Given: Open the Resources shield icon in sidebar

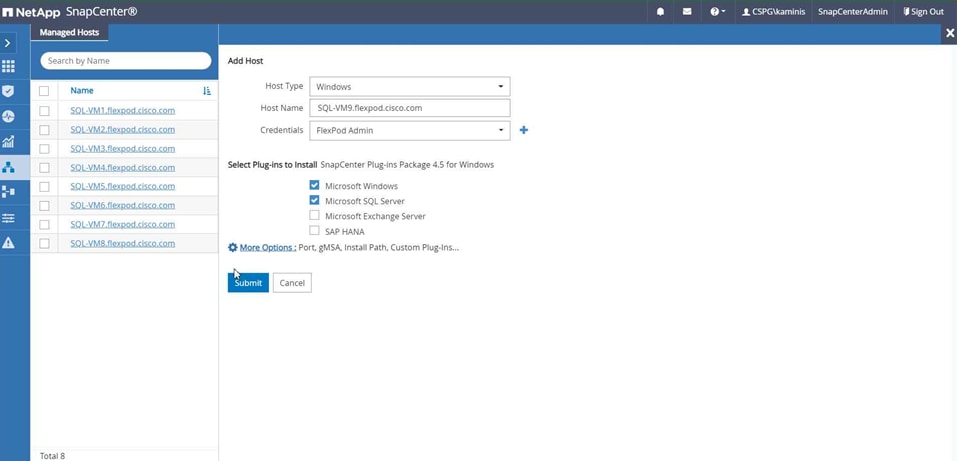Looking at the screenshot, I should coord(8,92).
